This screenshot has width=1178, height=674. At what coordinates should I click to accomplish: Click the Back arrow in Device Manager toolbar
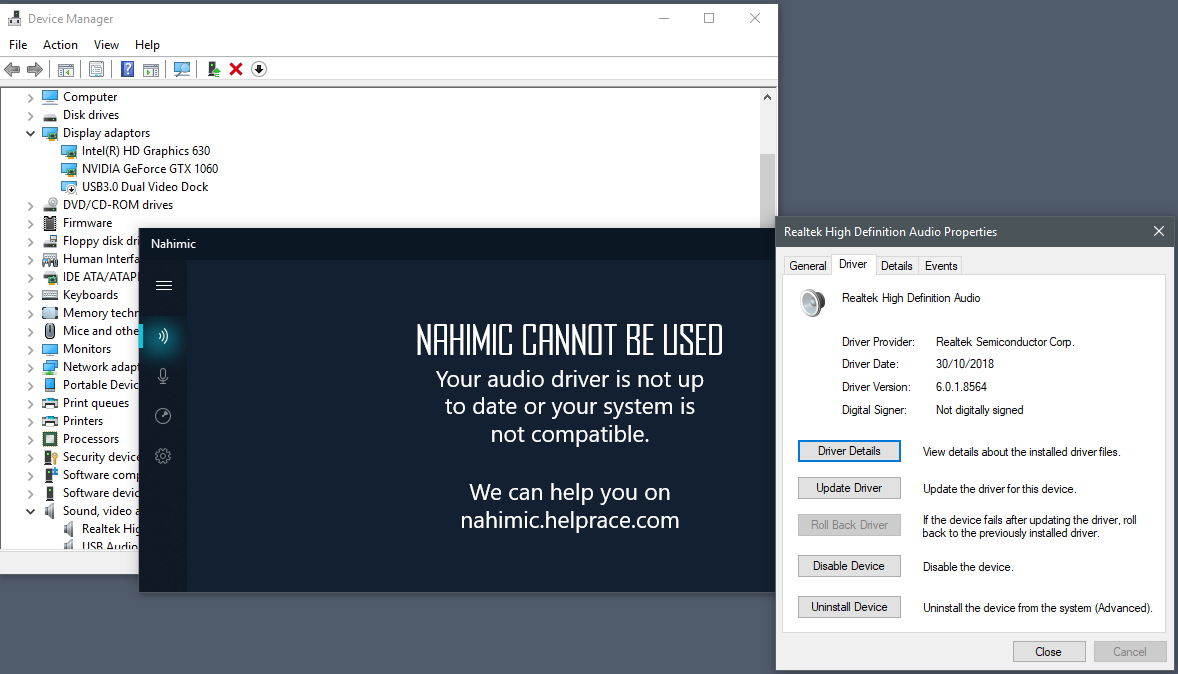point(12,69)
